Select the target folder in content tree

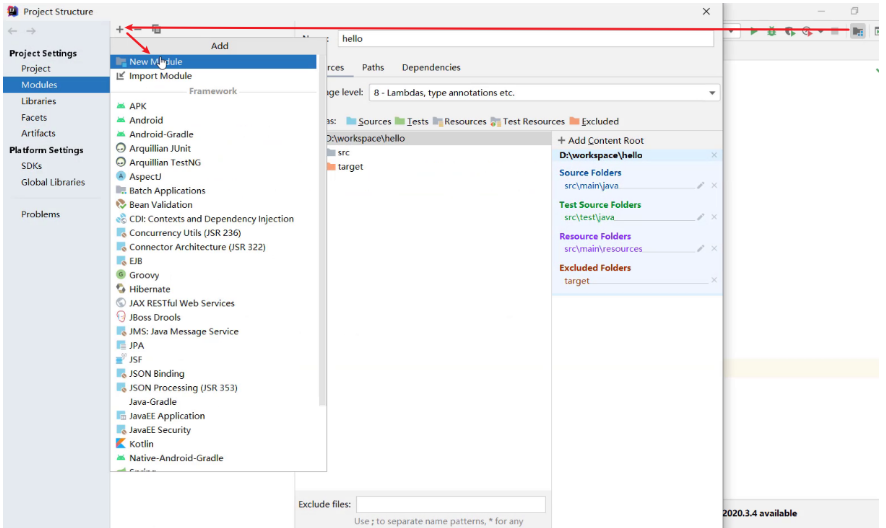(350, 167)
